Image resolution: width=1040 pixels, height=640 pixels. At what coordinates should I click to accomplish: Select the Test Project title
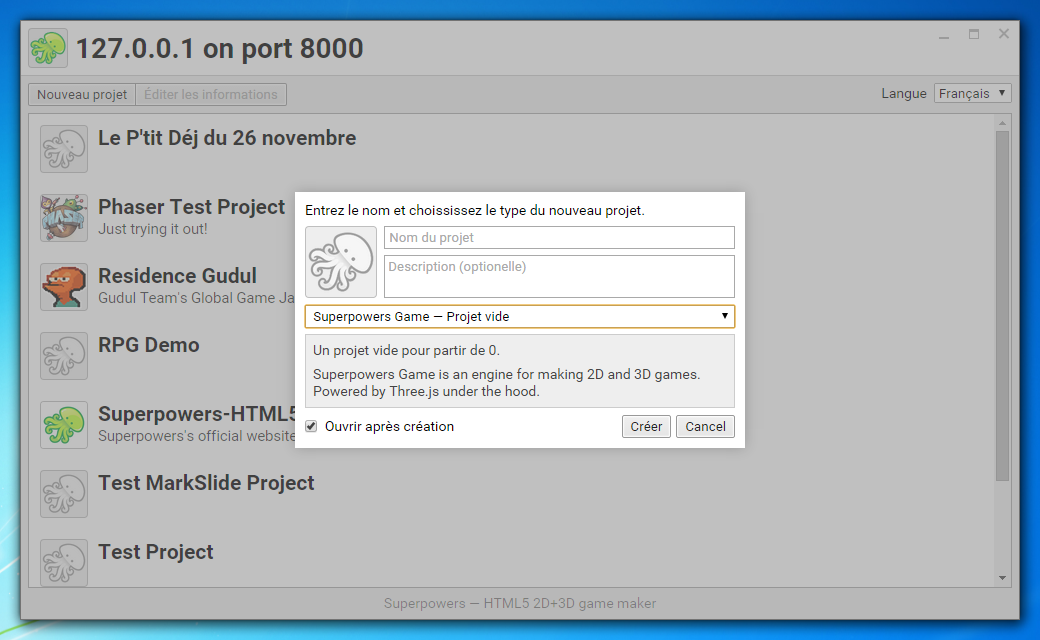156,552
